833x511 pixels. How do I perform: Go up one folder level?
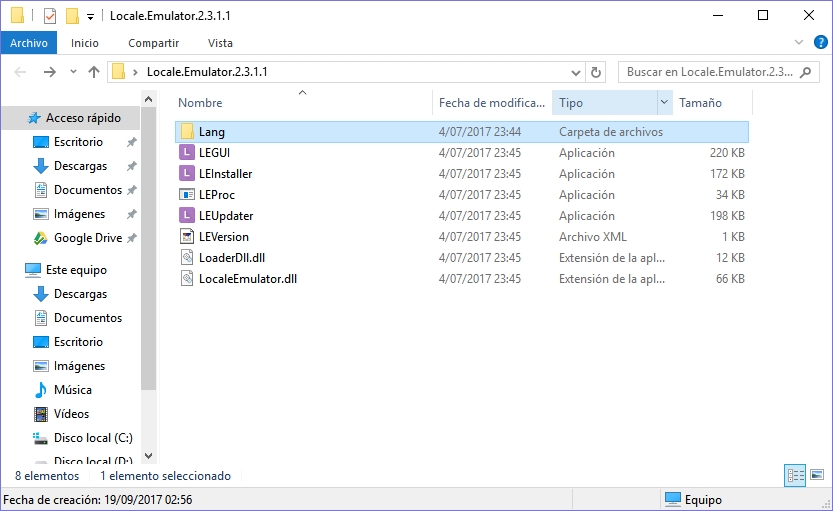[94, 72]
